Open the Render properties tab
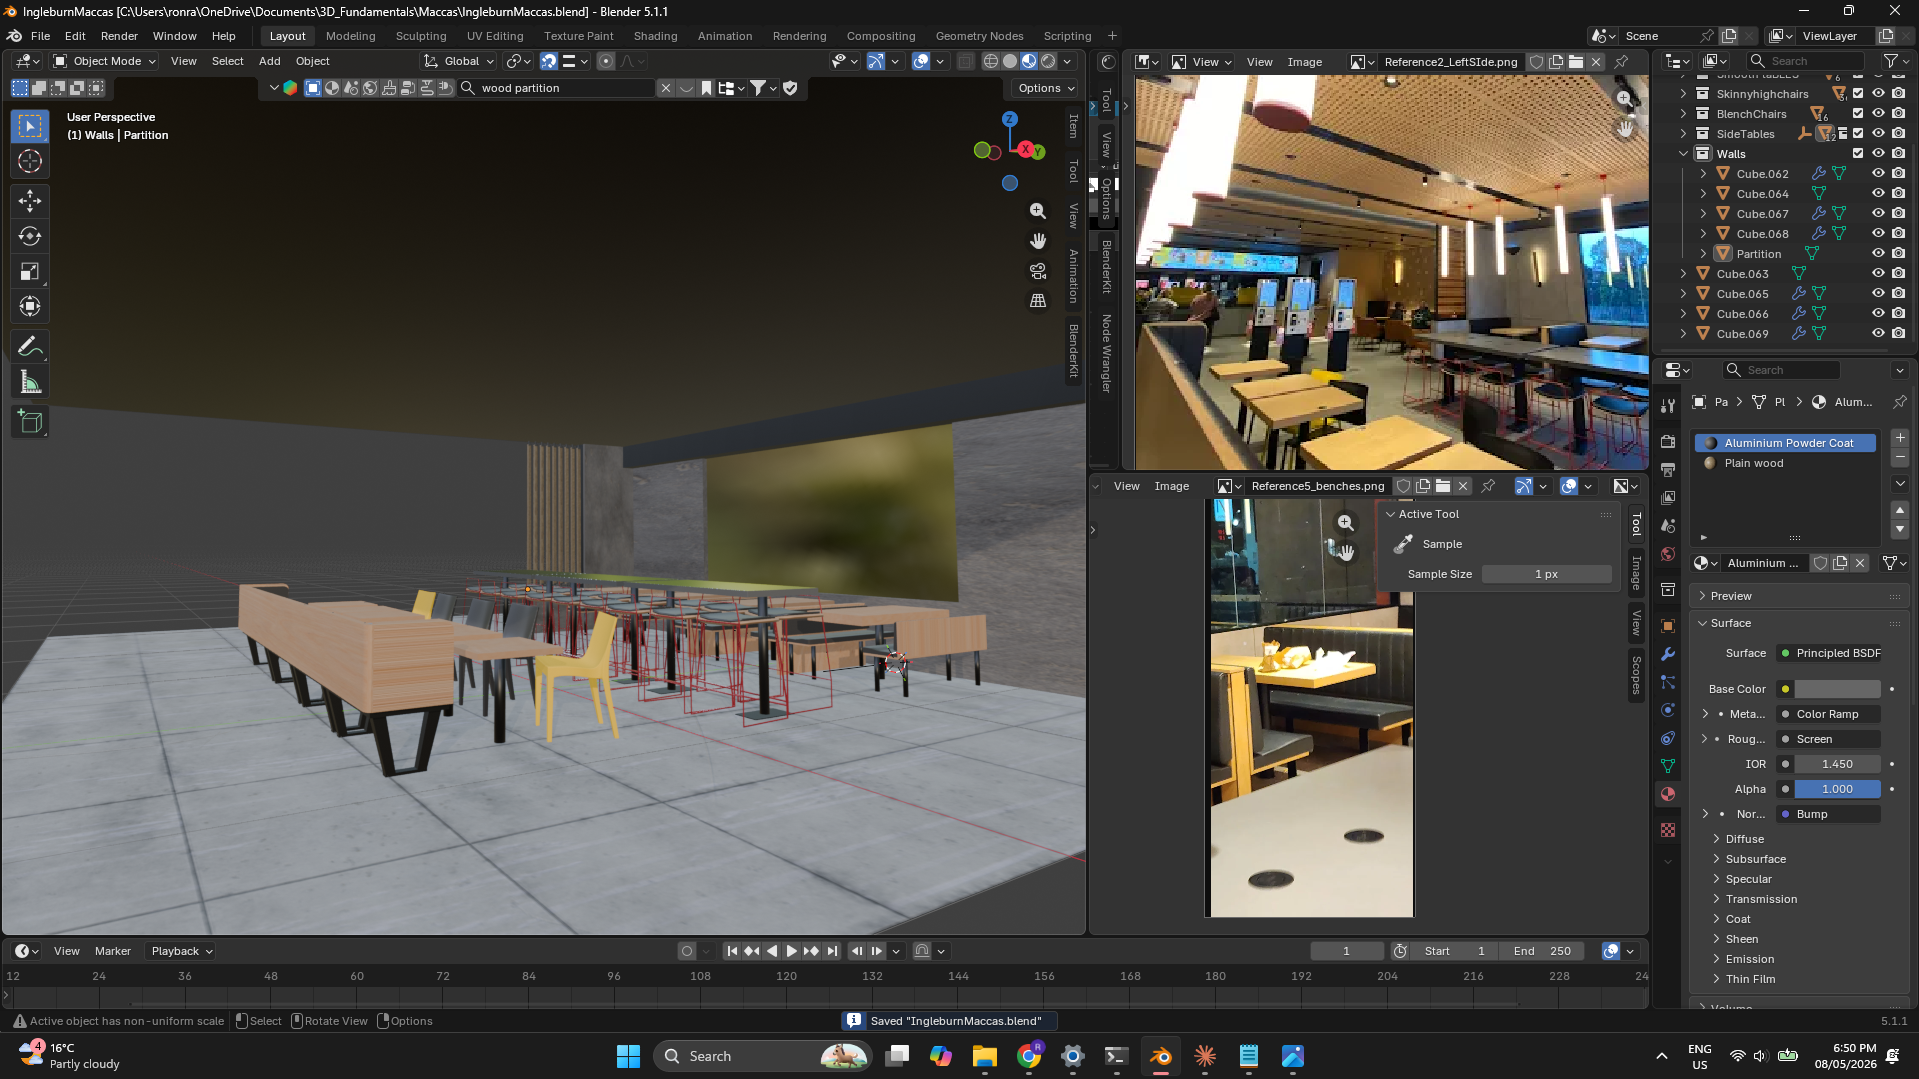Viewport: 1919px width, 1079px height. coord(1668,442)
